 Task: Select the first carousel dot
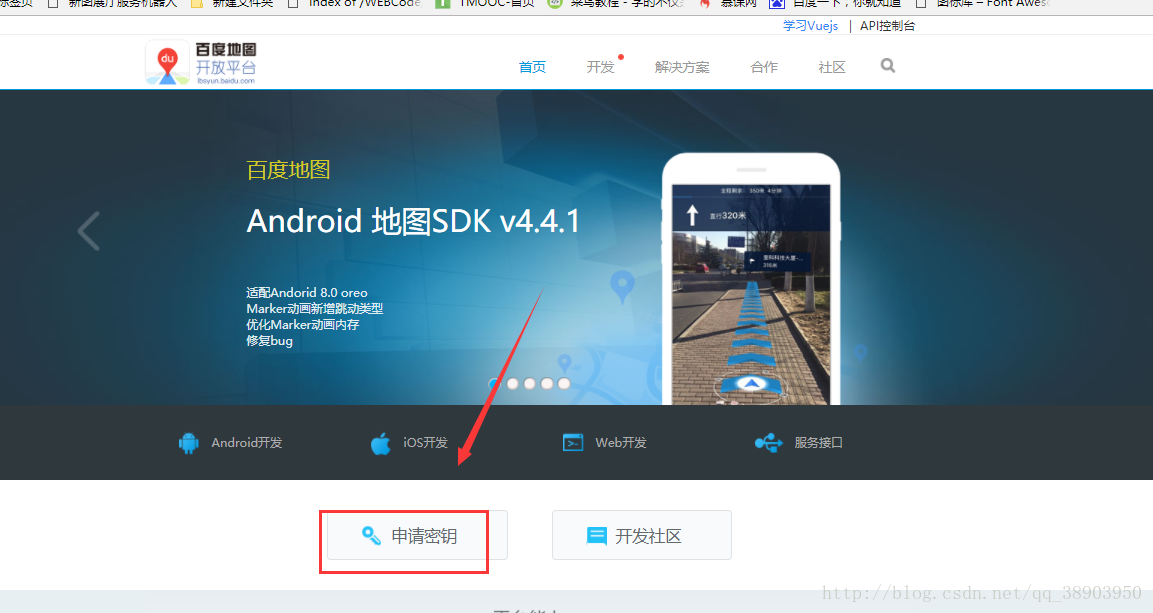496,383
